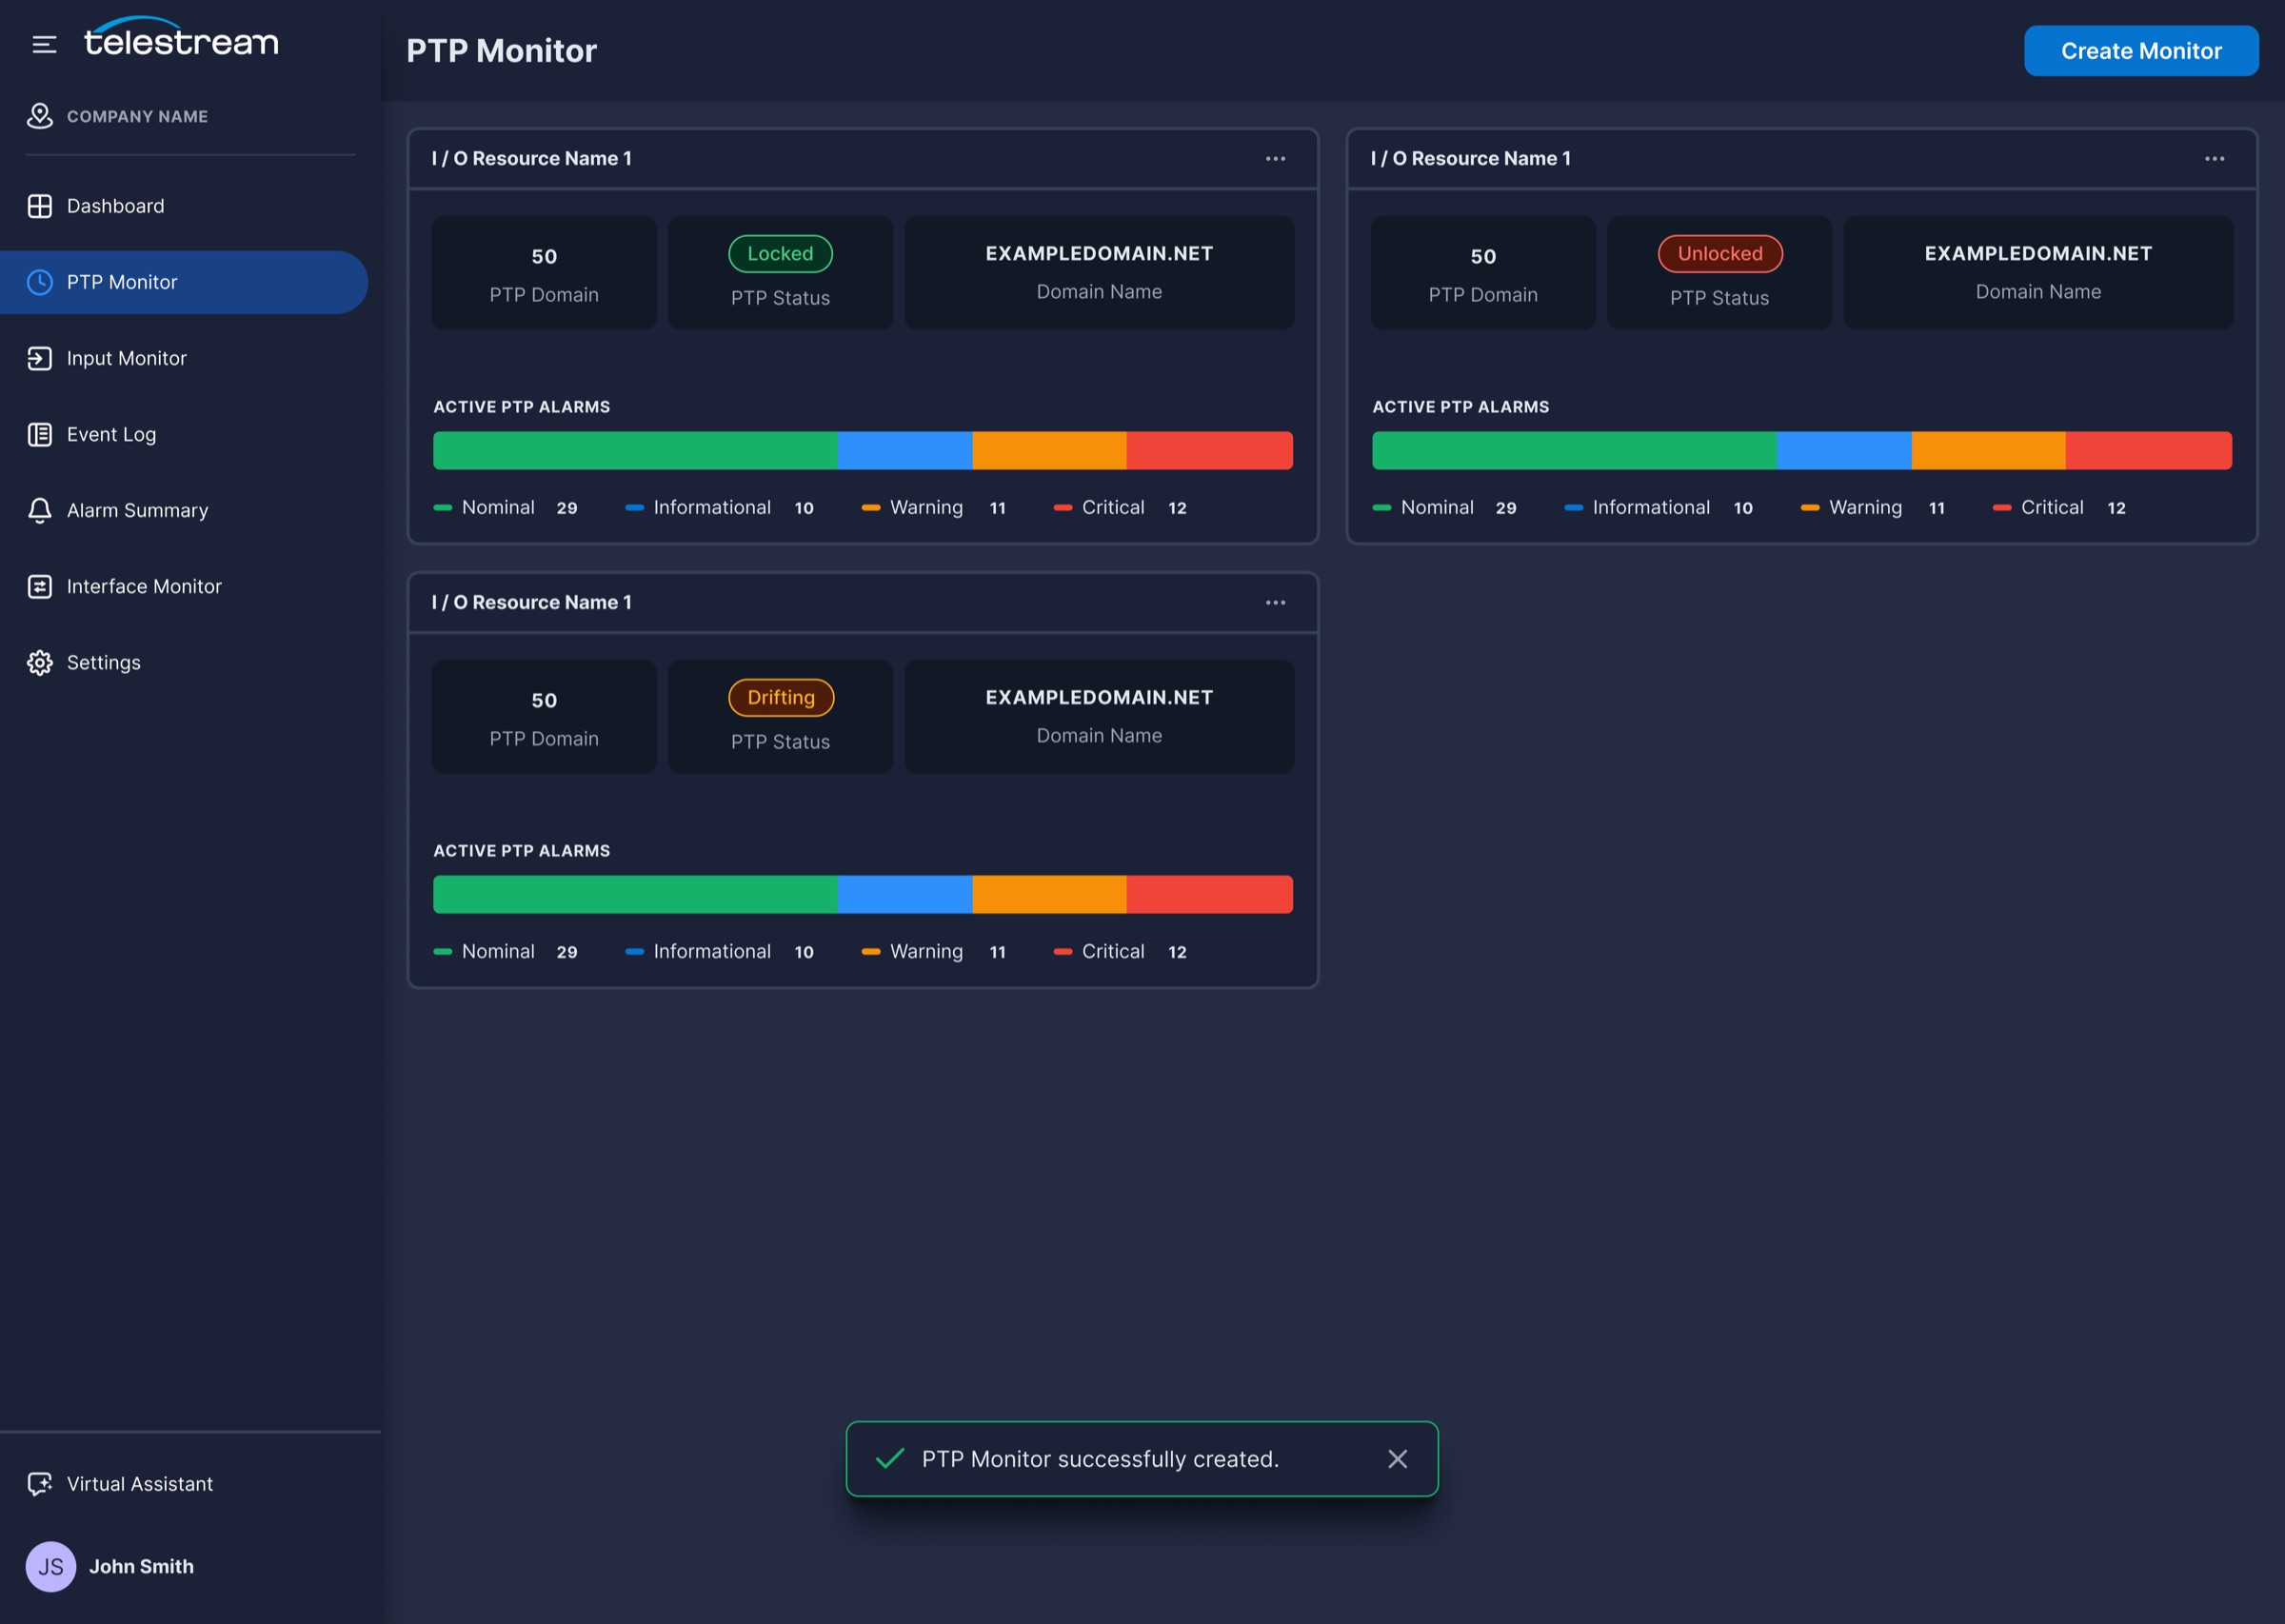Image resolution: width=2285 pixels, height=1624 pixels.
Task: Click blue Informational segment in Locked card bar
Action: pos(905,451)
